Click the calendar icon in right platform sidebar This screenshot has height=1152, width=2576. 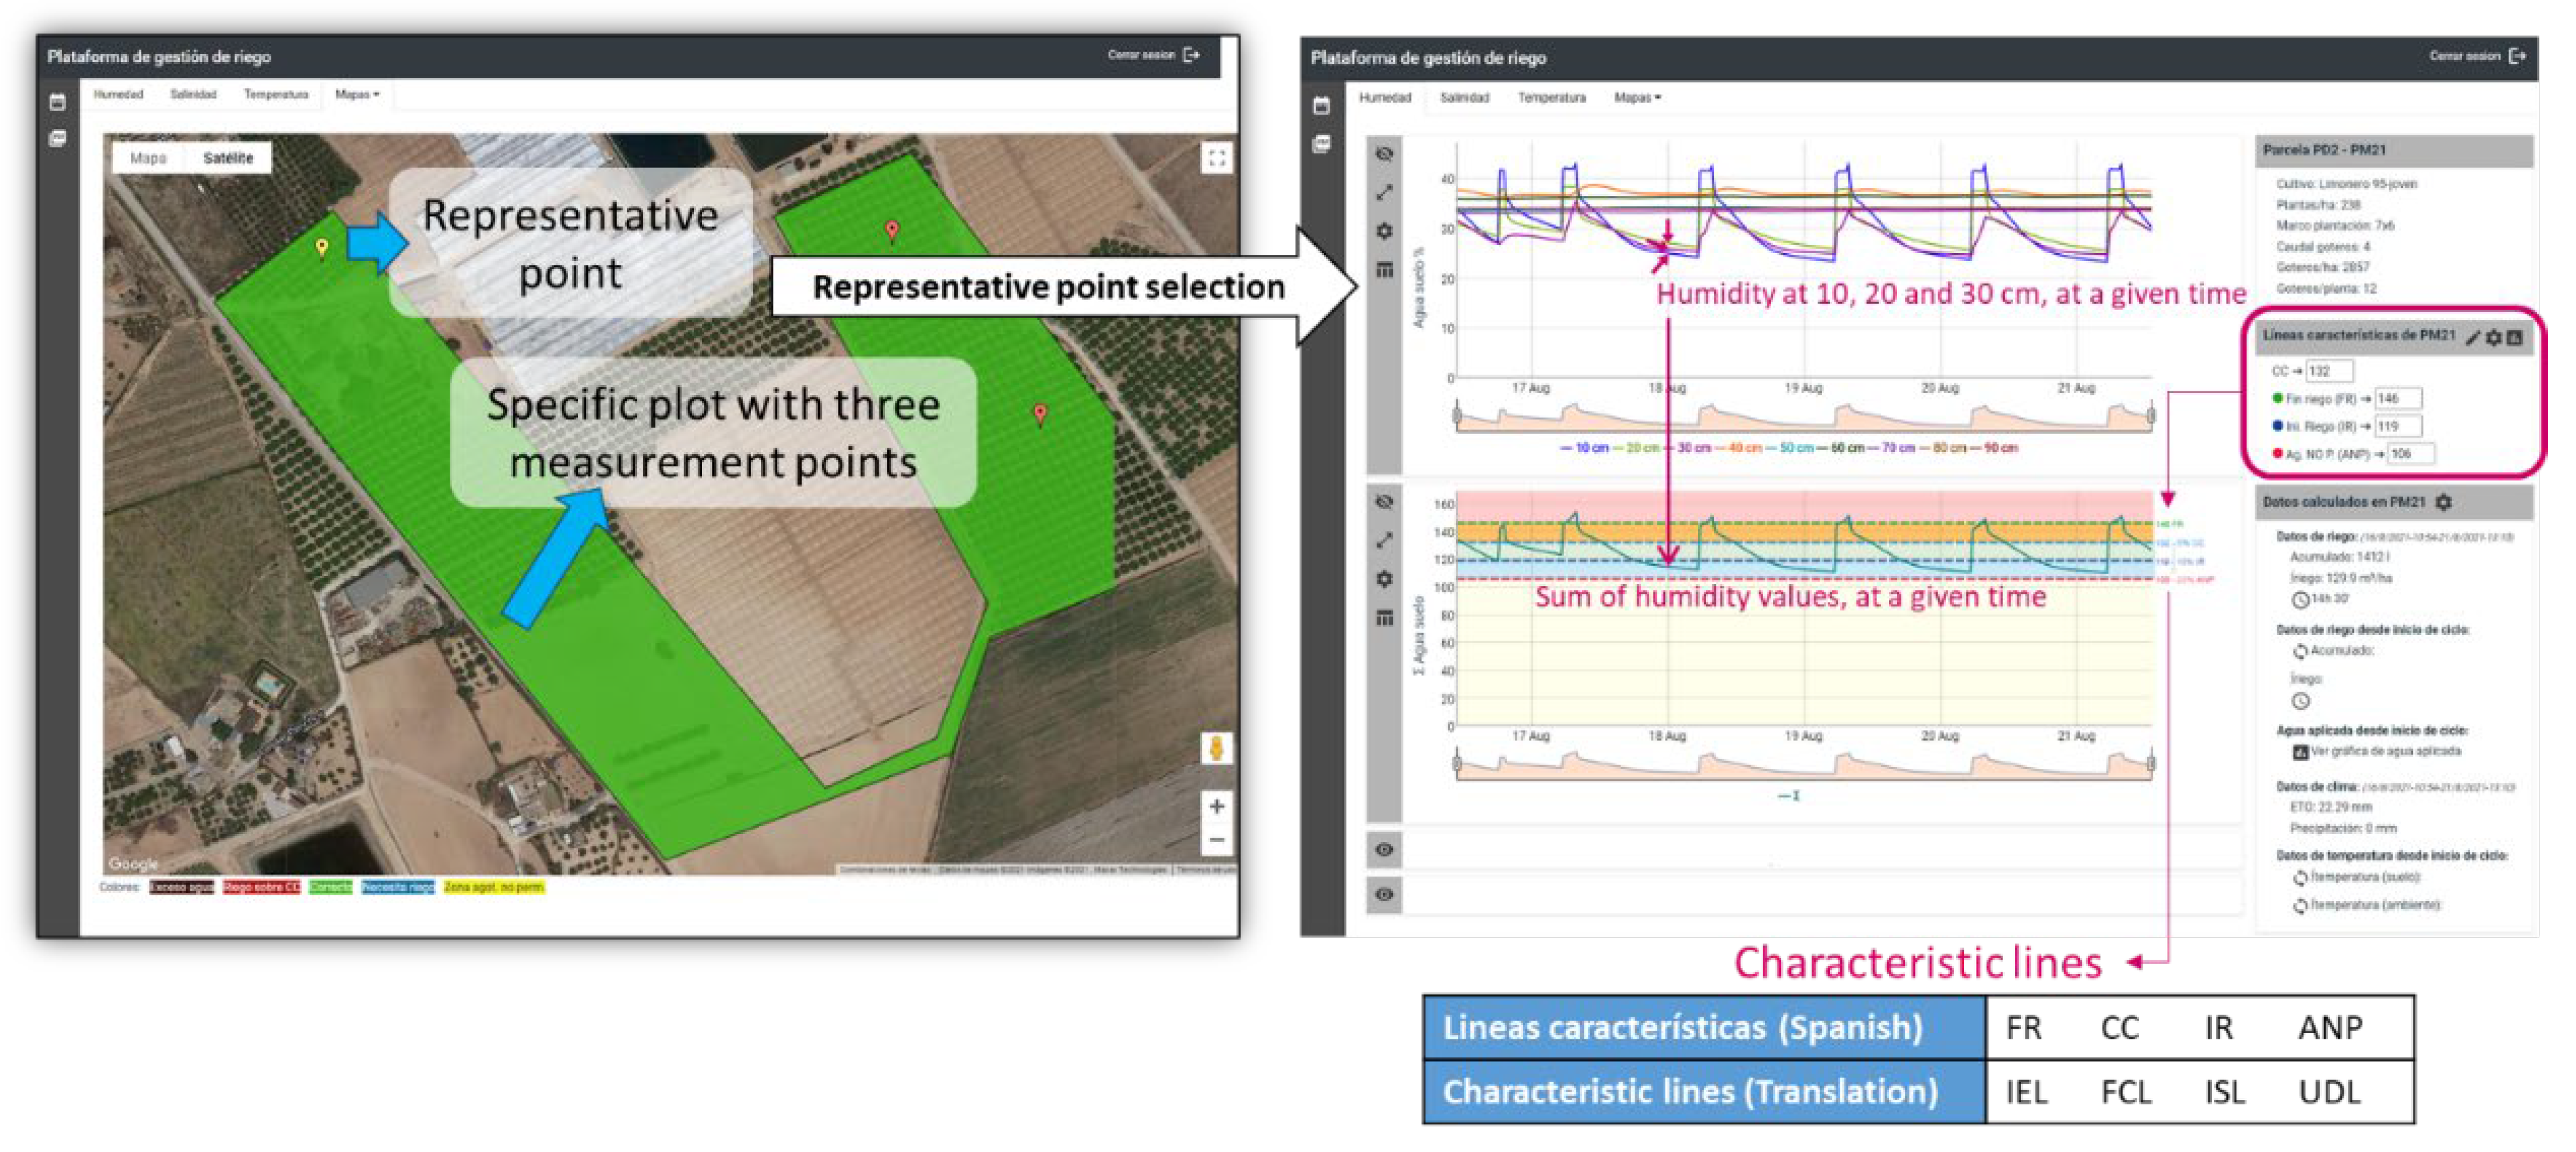[1321, 105]
